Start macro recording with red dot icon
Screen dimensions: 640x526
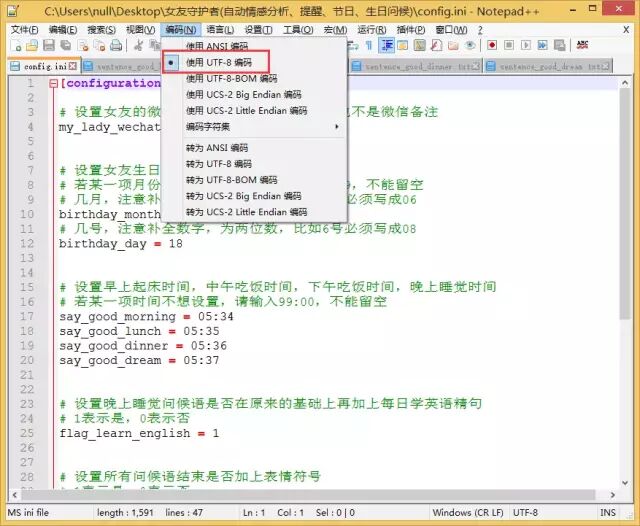tap(492, 45)
